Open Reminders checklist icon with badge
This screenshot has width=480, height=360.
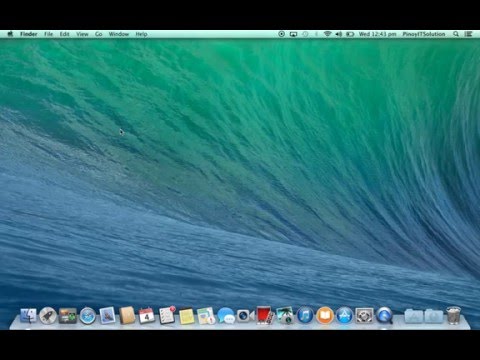[167, 316]
